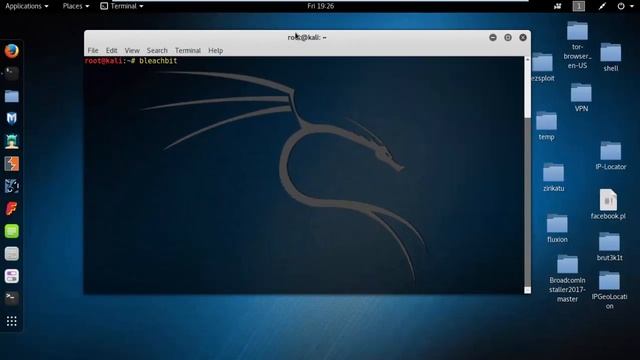The width and height of the screenshot is (640, 360).
Task: Launch Firefox from the dock
Action: click(12, 51)
